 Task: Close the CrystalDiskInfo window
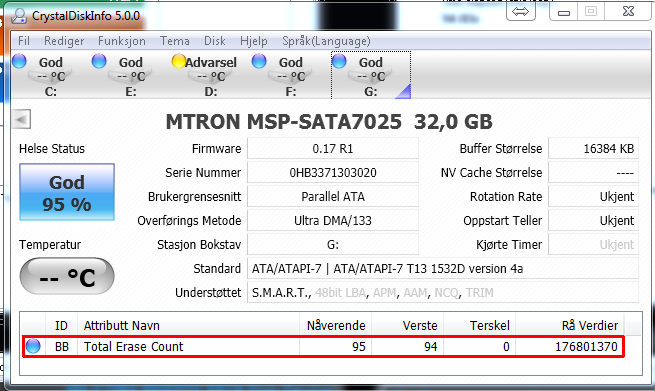[x=628, y=12]
